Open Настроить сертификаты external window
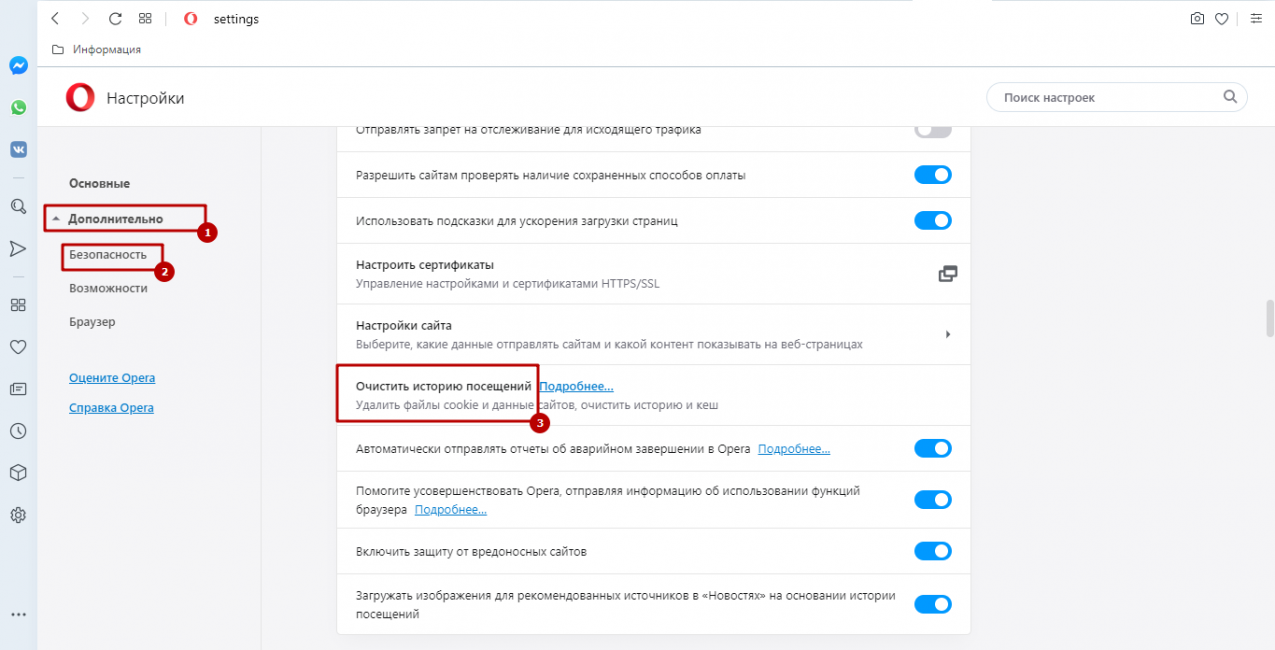This screenshot has width=1275, height=650. (947, 274)
